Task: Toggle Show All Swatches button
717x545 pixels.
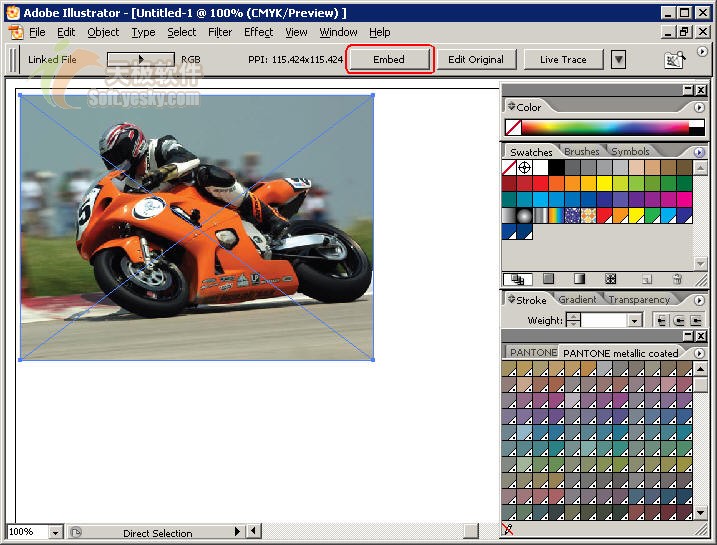Action: 516,279
